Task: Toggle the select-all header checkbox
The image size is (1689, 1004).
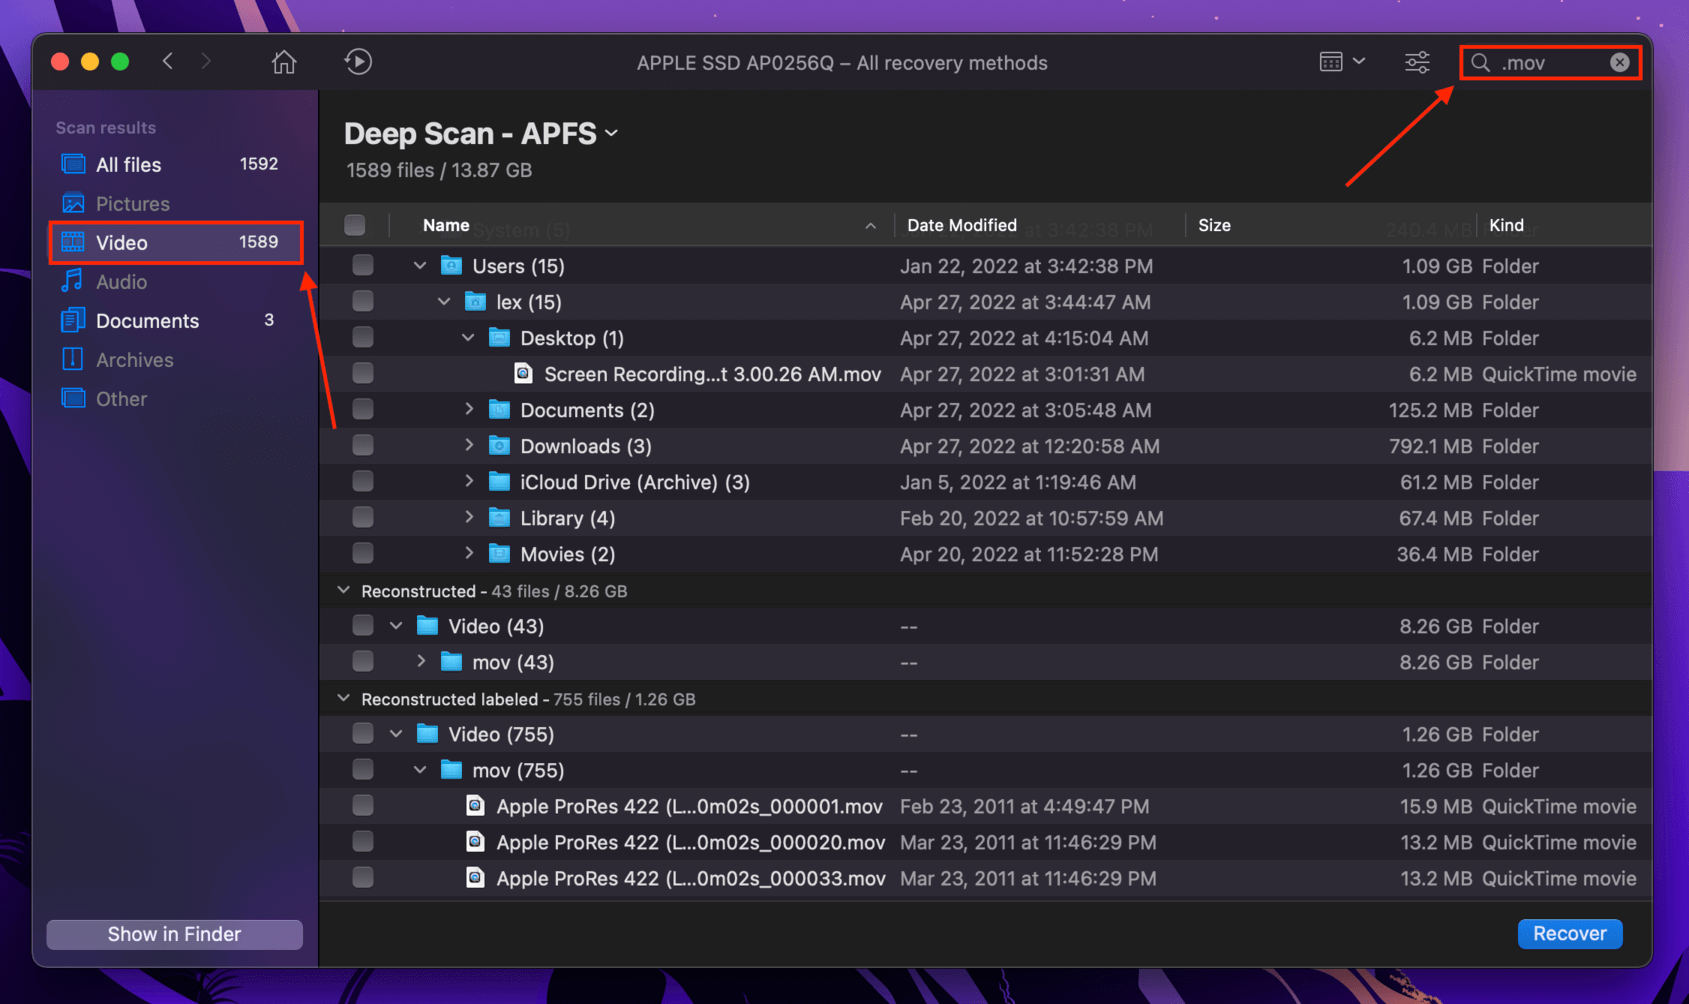Action: click(x=355, y=225)
